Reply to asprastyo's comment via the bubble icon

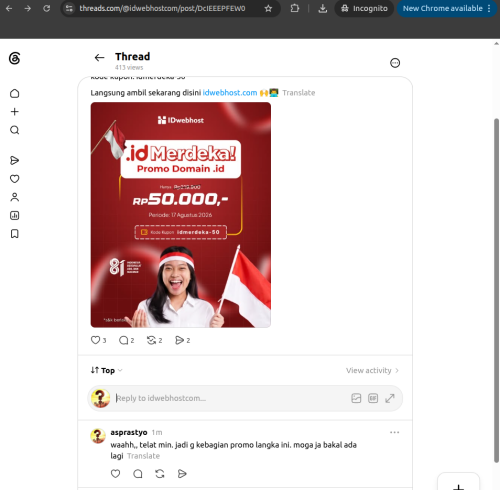138,473
